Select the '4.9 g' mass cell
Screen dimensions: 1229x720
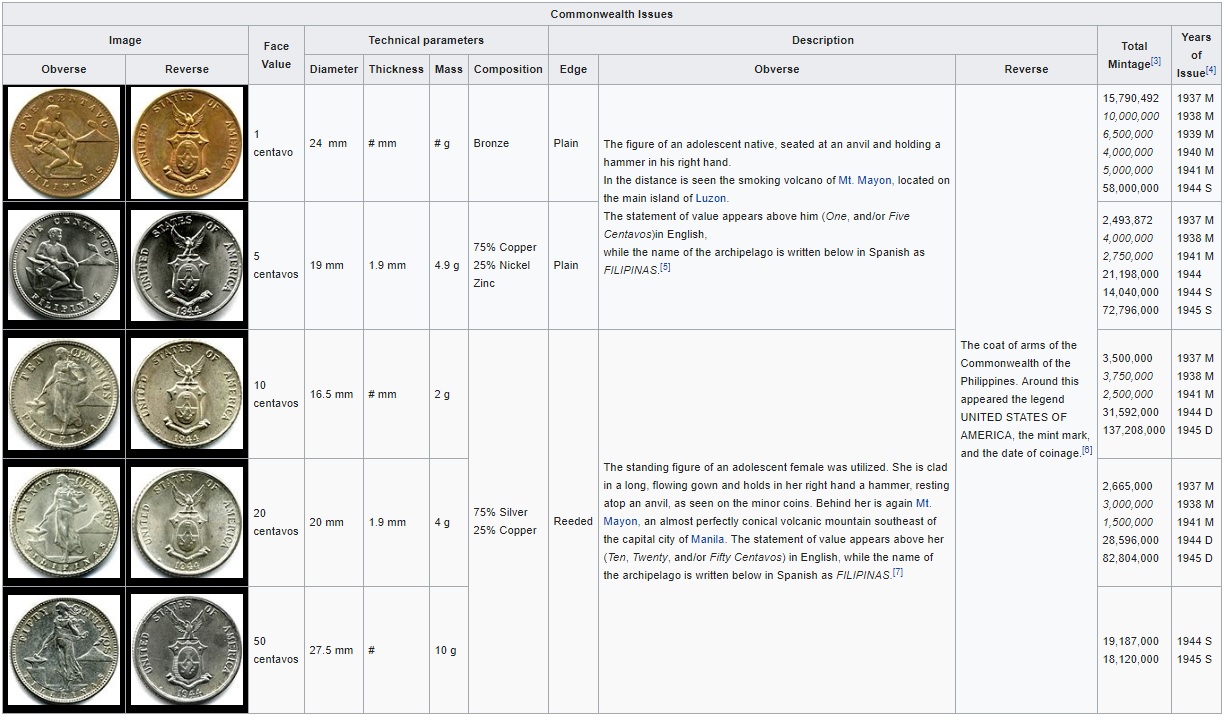pyautogui.click(x=449, y=265)
